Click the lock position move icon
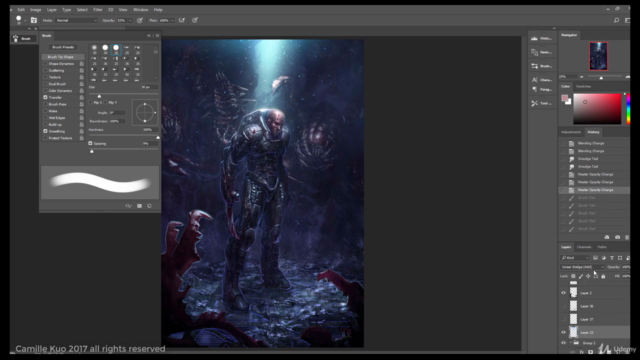 coord(588,276)
